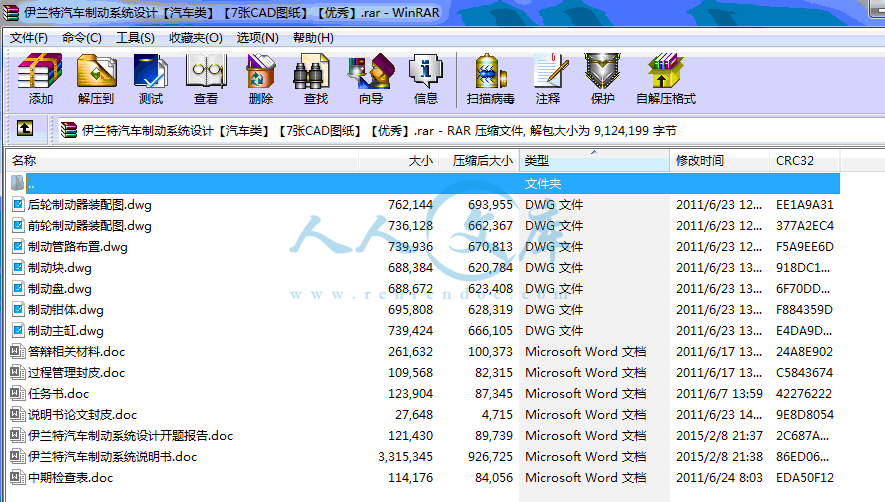The width and height of the screenshot is (885, 502).
Task: Click Word icon of 任务书.doc
Action: pyautogui.click(x=17, y=393)
